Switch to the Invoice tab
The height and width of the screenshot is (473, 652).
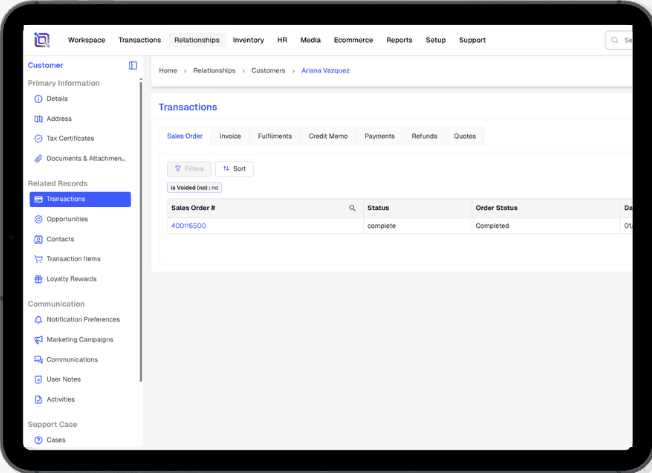click(x=230, y=136)
